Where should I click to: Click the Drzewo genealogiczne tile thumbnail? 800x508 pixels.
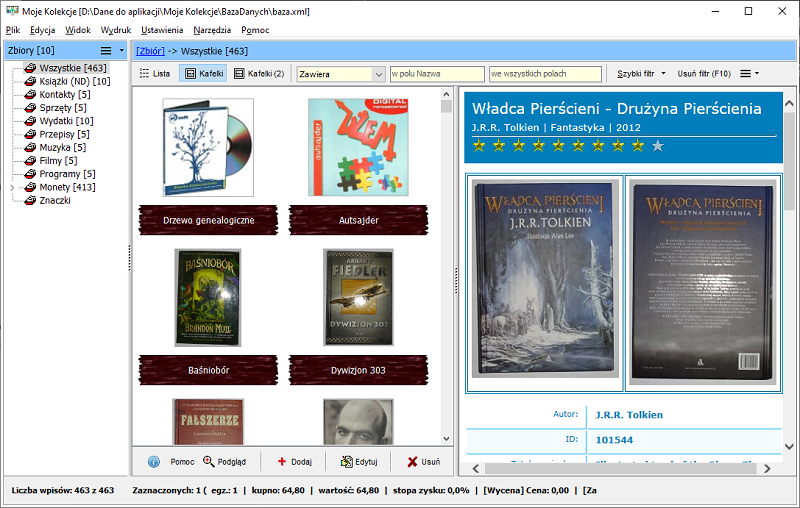pyautogui.click(x=208, y=147)
